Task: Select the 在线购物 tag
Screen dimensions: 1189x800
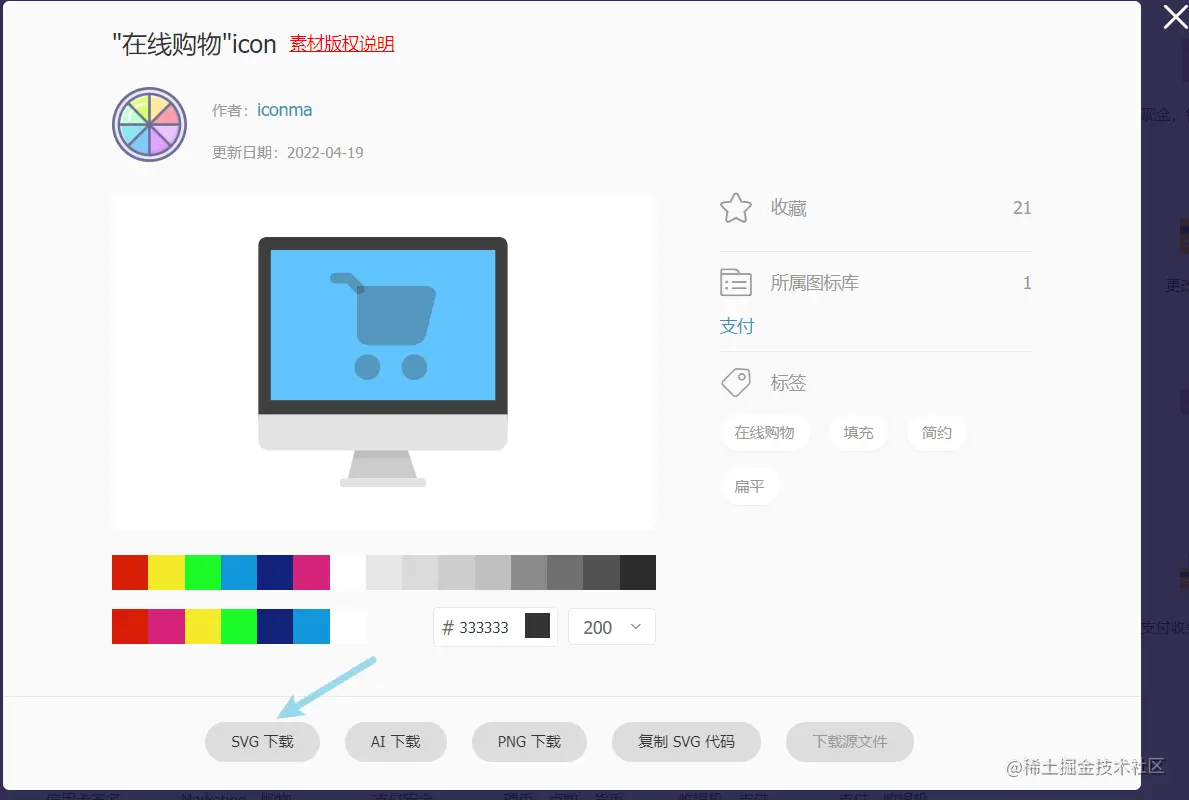Action: pos(764,432)
